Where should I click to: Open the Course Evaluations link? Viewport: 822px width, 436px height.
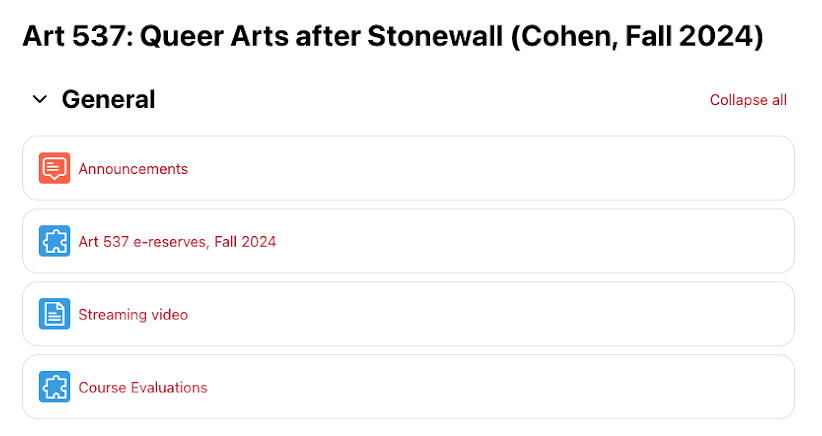(143, 387)
